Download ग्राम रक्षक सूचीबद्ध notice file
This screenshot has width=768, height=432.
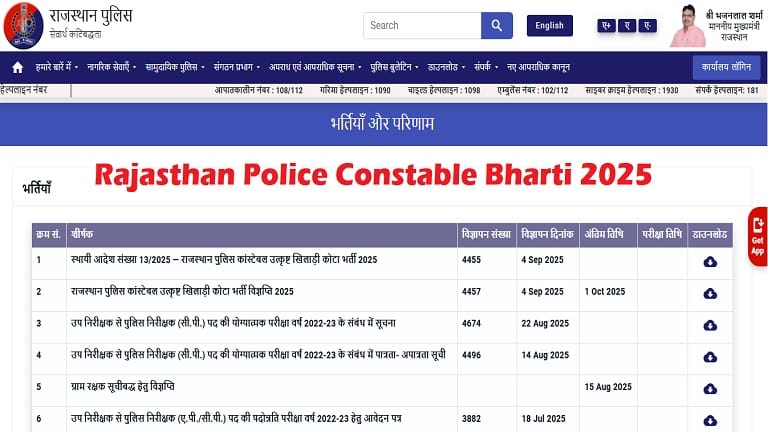point(710,389)
